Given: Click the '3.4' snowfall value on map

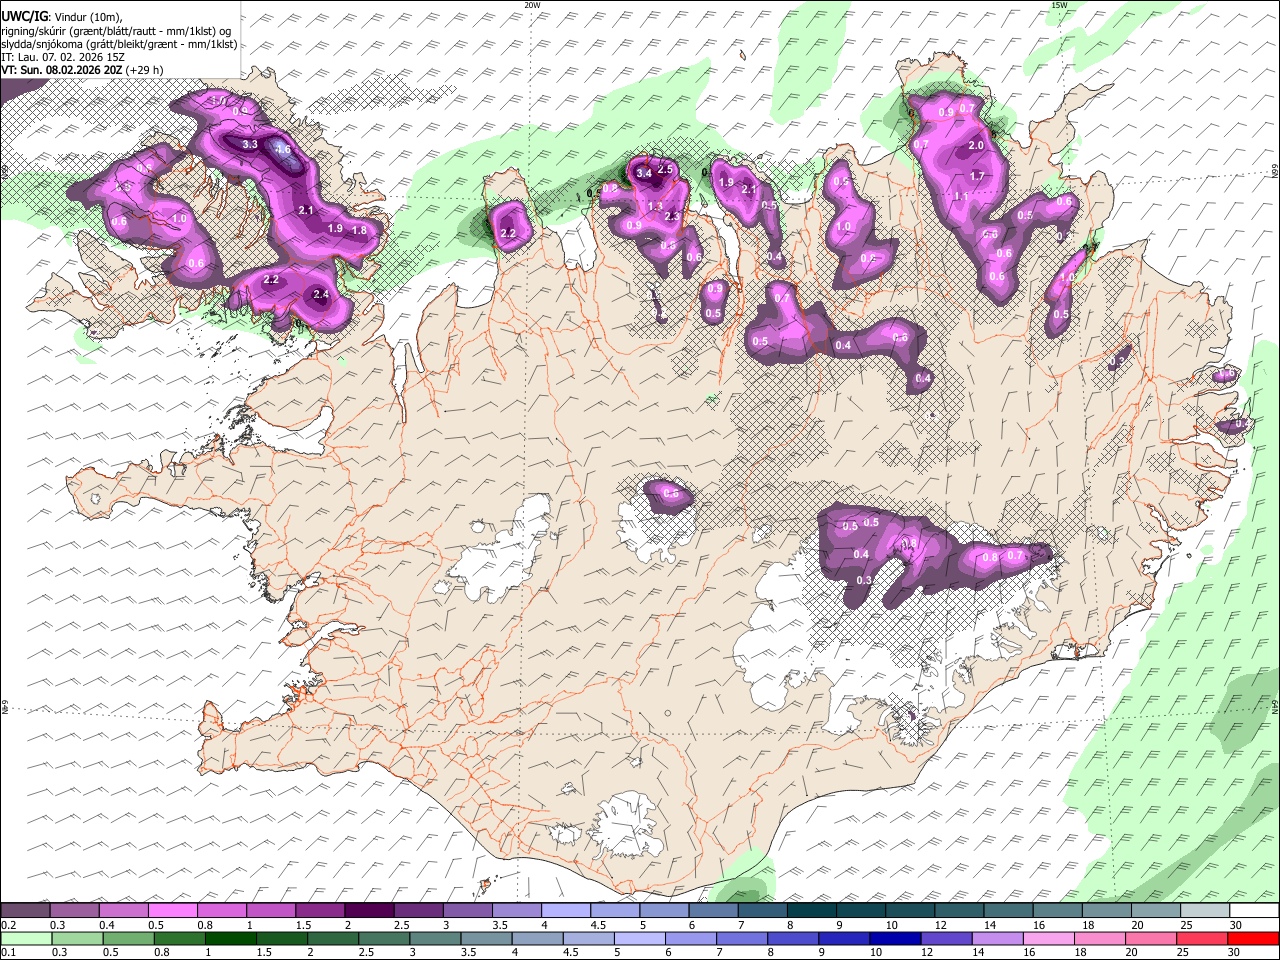Looking at the screenshot, I should click(644, 174).
